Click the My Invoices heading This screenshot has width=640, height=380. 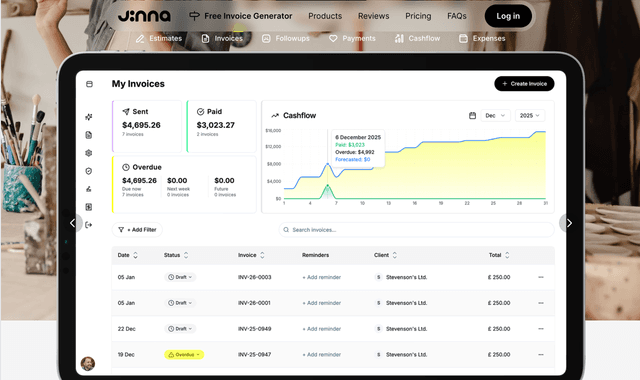138,84
